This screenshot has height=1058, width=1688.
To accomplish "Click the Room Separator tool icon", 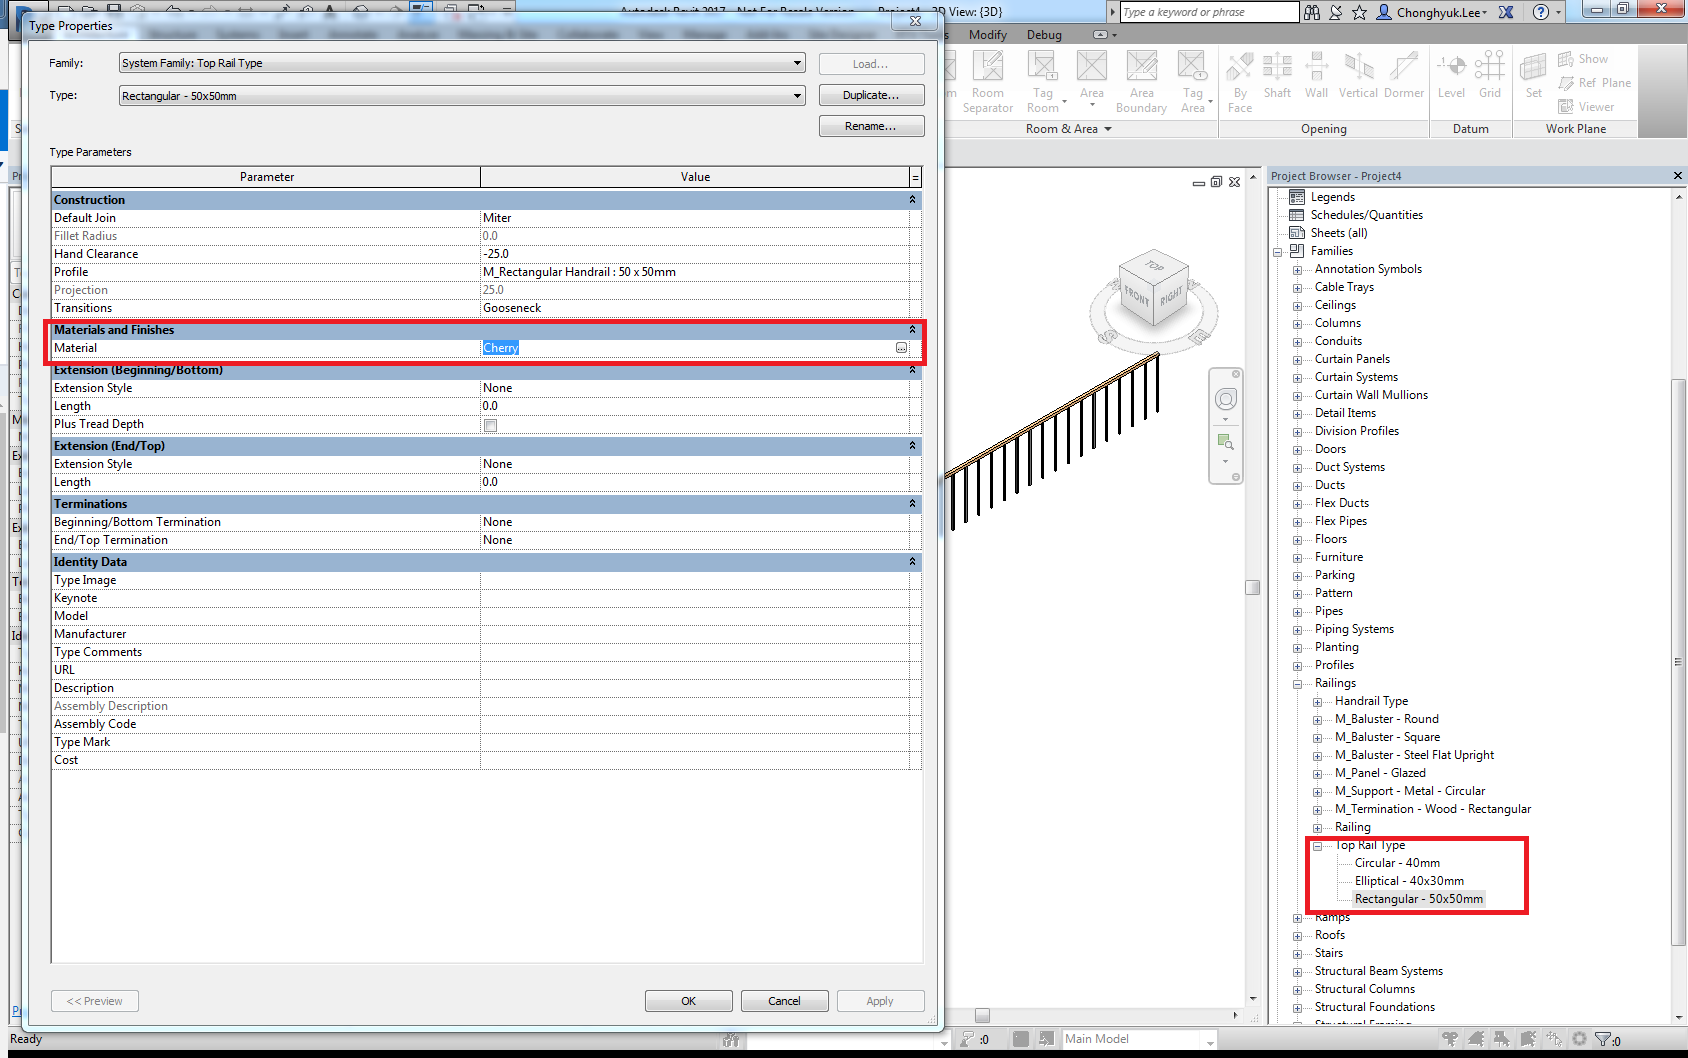I will click(x=987, y=67).
